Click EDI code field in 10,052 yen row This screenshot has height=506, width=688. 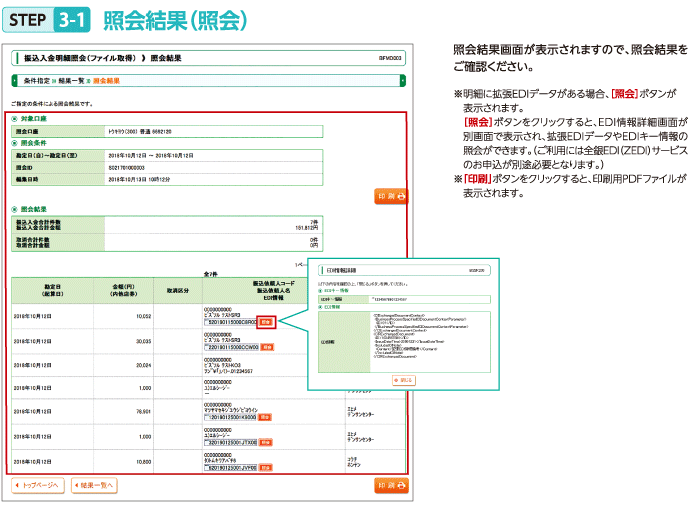point(231,322)
